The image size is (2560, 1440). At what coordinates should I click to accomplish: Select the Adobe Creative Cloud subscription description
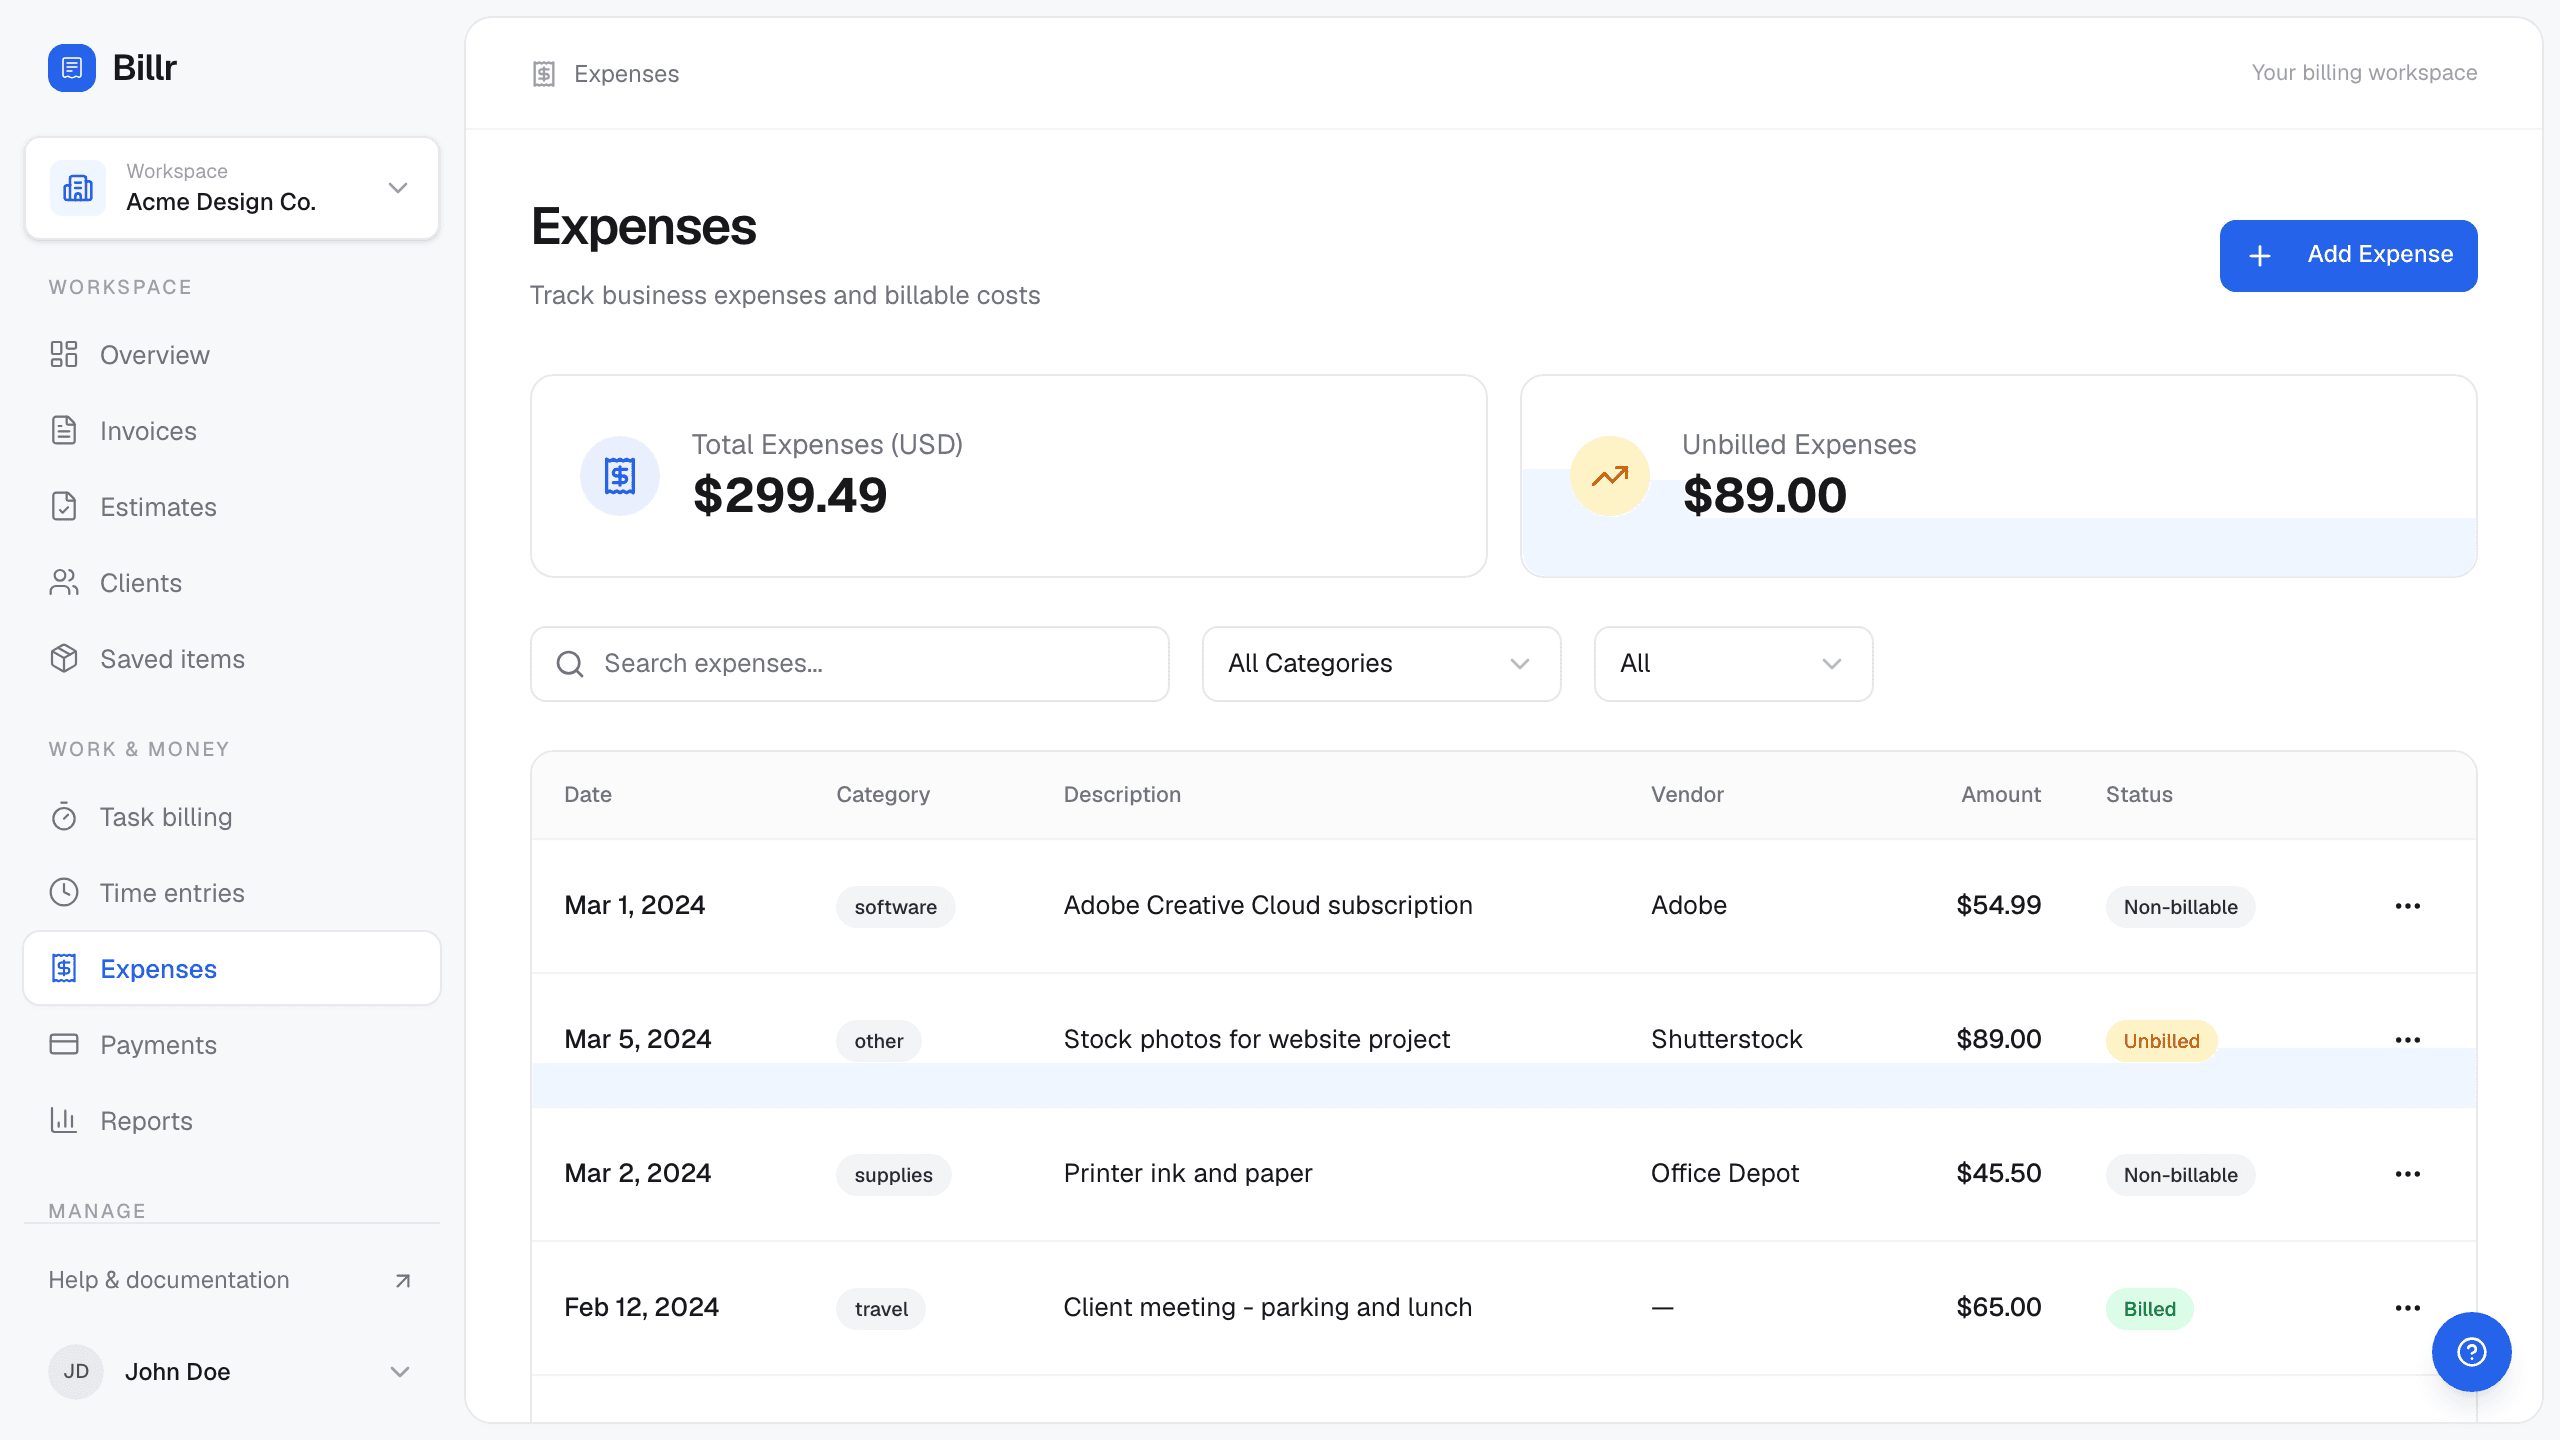[x=1267, y=905]
